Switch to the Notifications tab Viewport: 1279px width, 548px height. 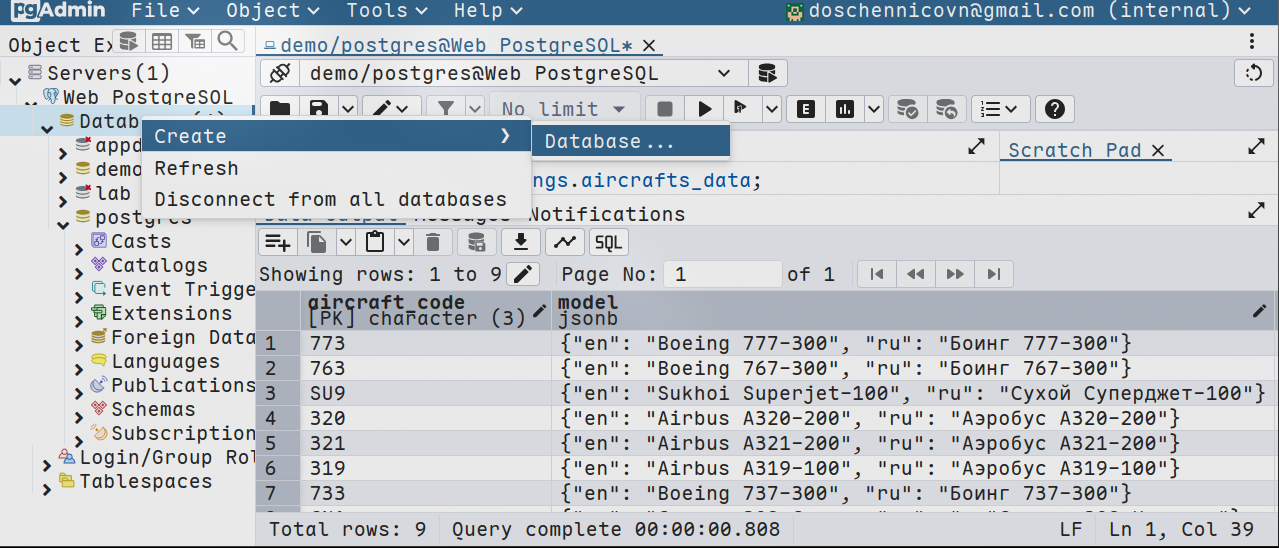[606, 214]
